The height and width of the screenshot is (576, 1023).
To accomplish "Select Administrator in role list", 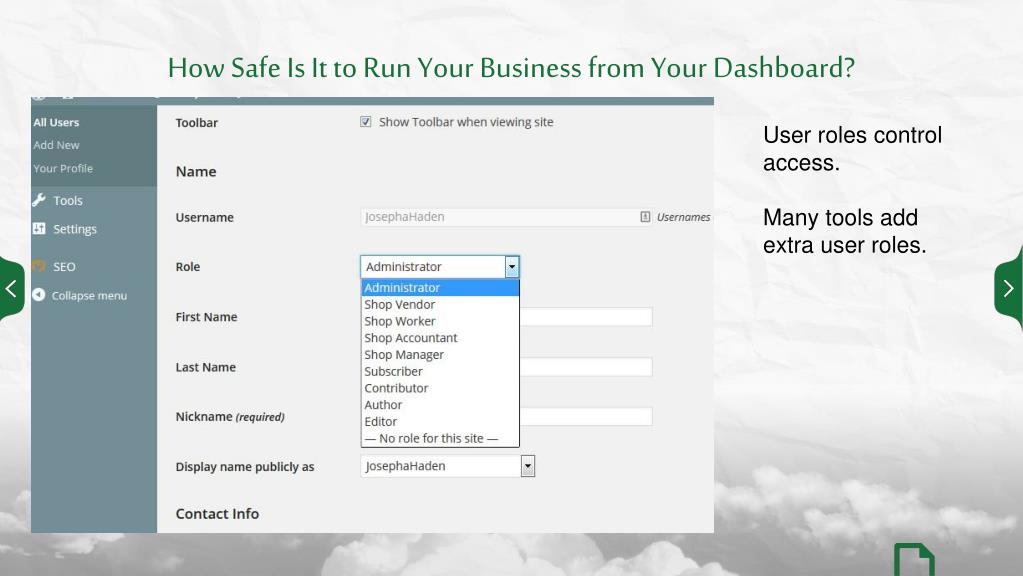I will click(440, 288).
